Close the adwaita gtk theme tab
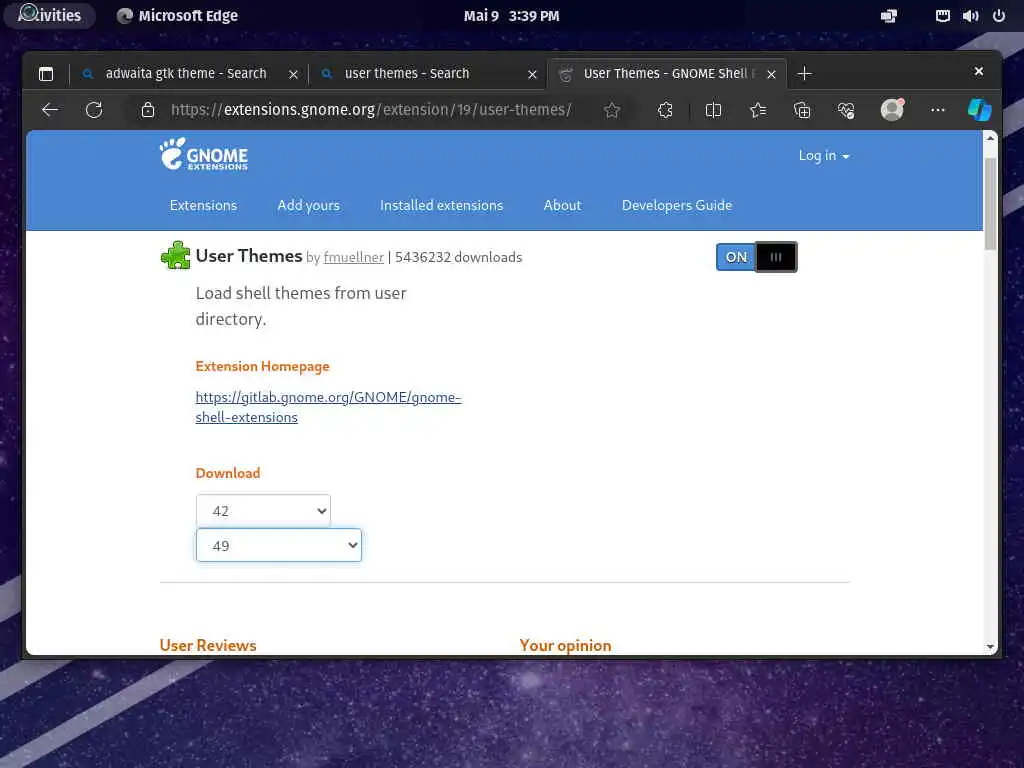The image size is (1024, 768). (x=293, y=74)
